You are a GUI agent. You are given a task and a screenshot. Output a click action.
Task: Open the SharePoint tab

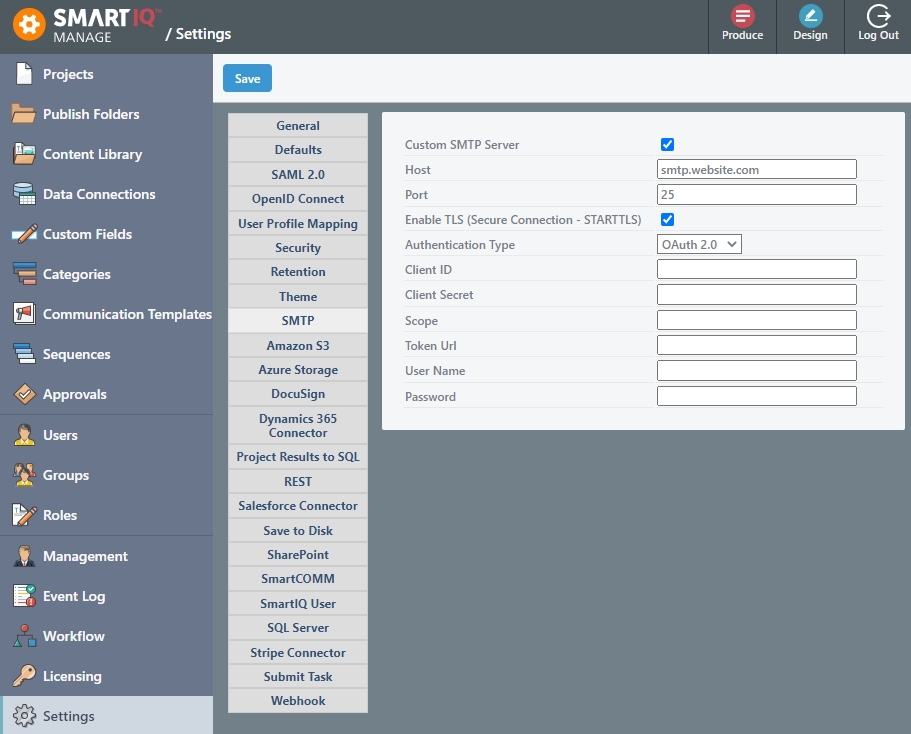click(x=298, y=554)
